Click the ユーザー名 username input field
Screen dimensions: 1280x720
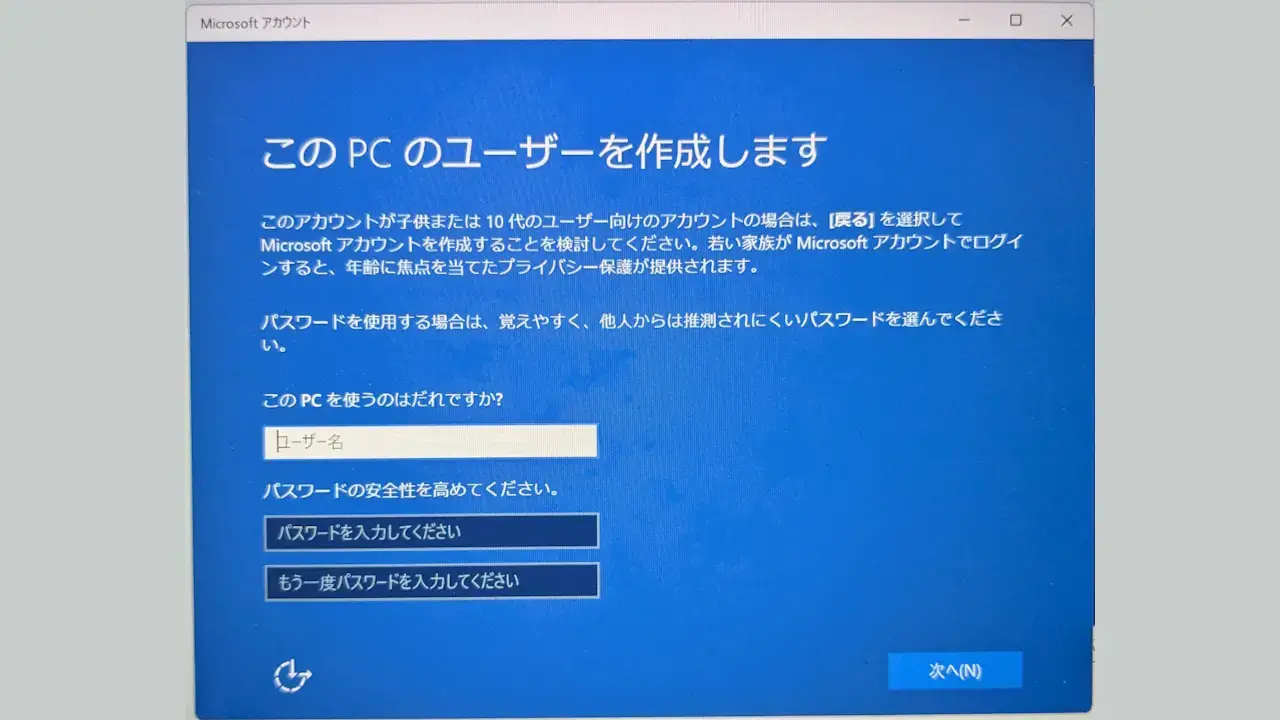431,441
